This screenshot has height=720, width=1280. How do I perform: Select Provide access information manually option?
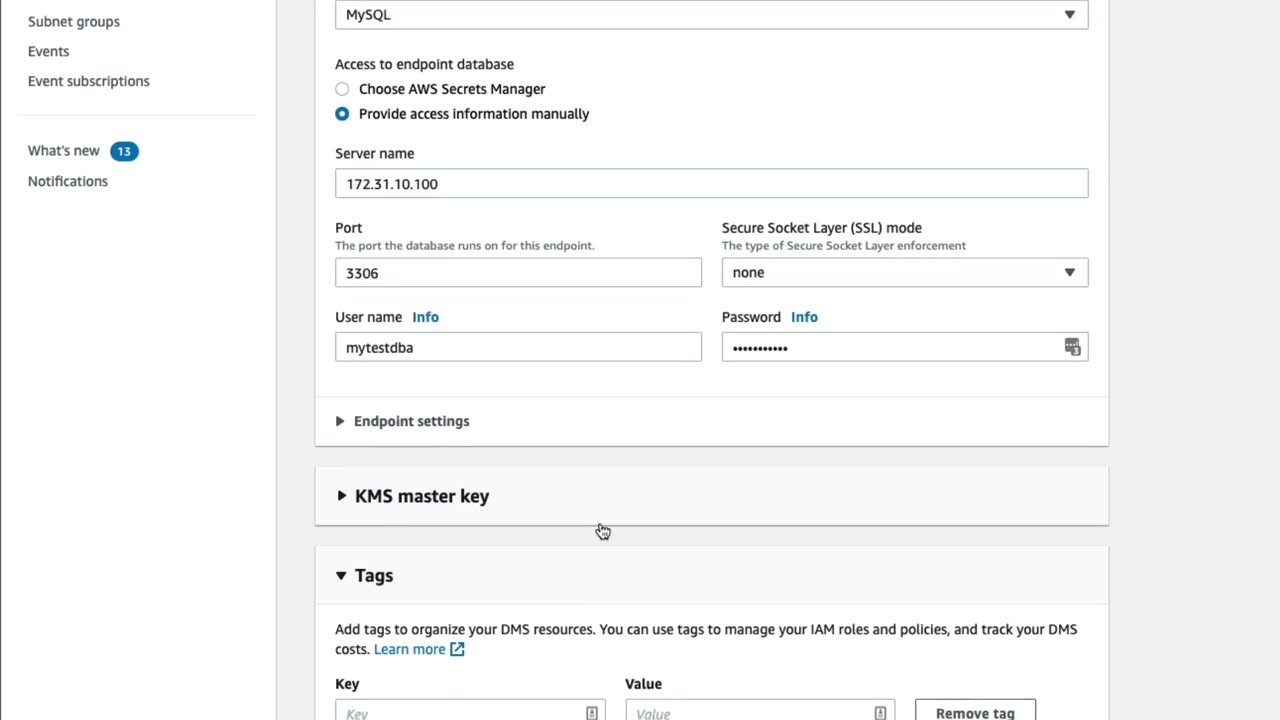[x=342, y=114]
